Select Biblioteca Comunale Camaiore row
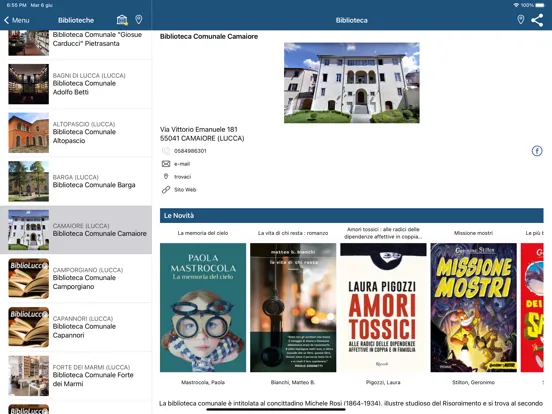 tap(76, 230)
